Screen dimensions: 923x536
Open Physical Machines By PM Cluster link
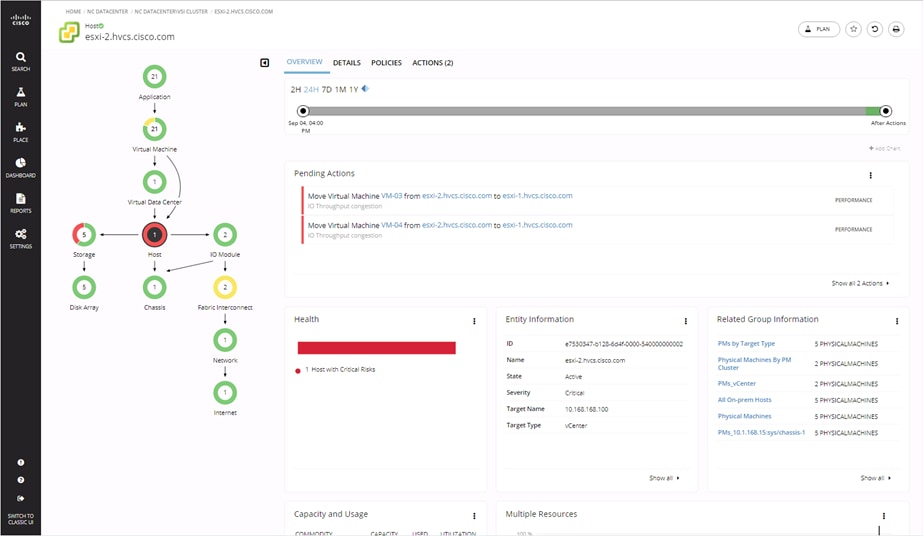click(x=755, y=364)
